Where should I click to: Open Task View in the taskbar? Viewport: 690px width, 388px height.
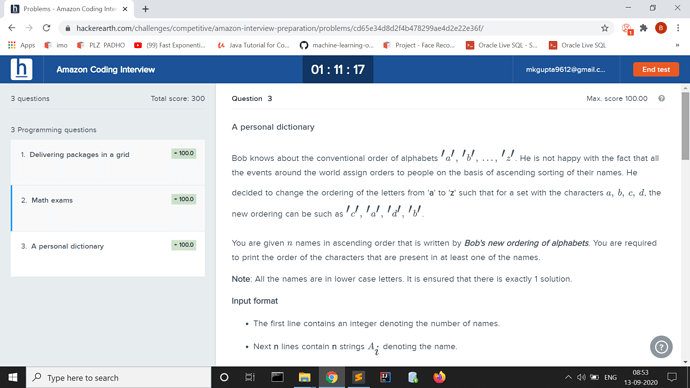[x=250, y=377]
